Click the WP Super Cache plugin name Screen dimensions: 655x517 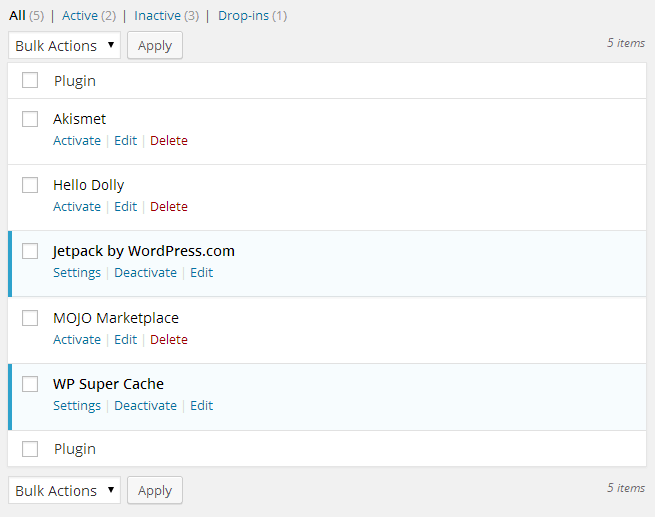109,384
